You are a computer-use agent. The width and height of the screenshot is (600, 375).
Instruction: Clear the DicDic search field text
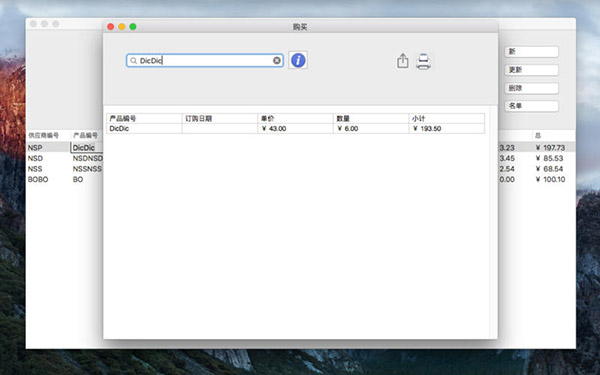coord(277,60)
